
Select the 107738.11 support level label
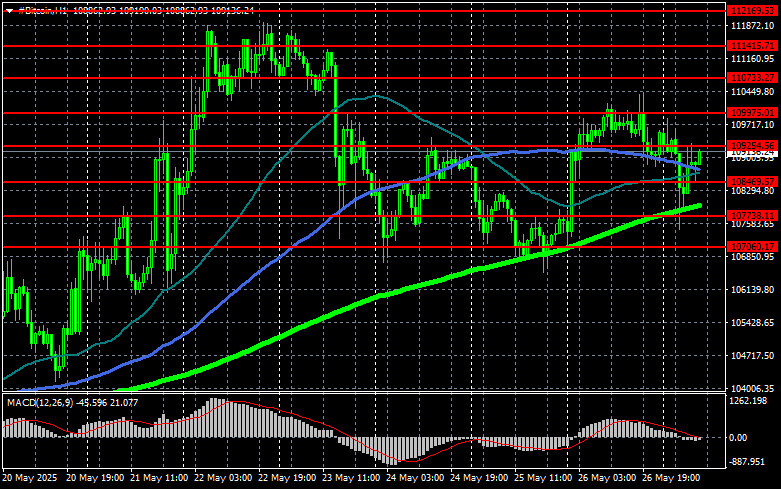click(x=753, y=216)
